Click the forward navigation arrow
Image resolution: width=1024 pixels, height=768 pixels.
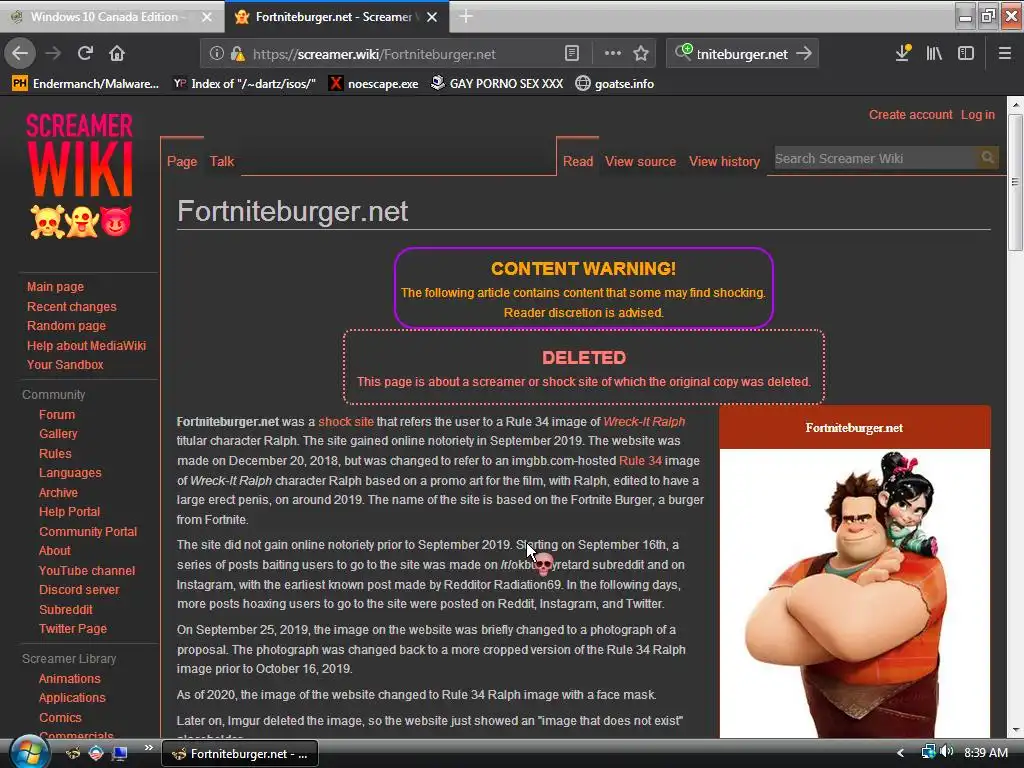tap(53, 53)
